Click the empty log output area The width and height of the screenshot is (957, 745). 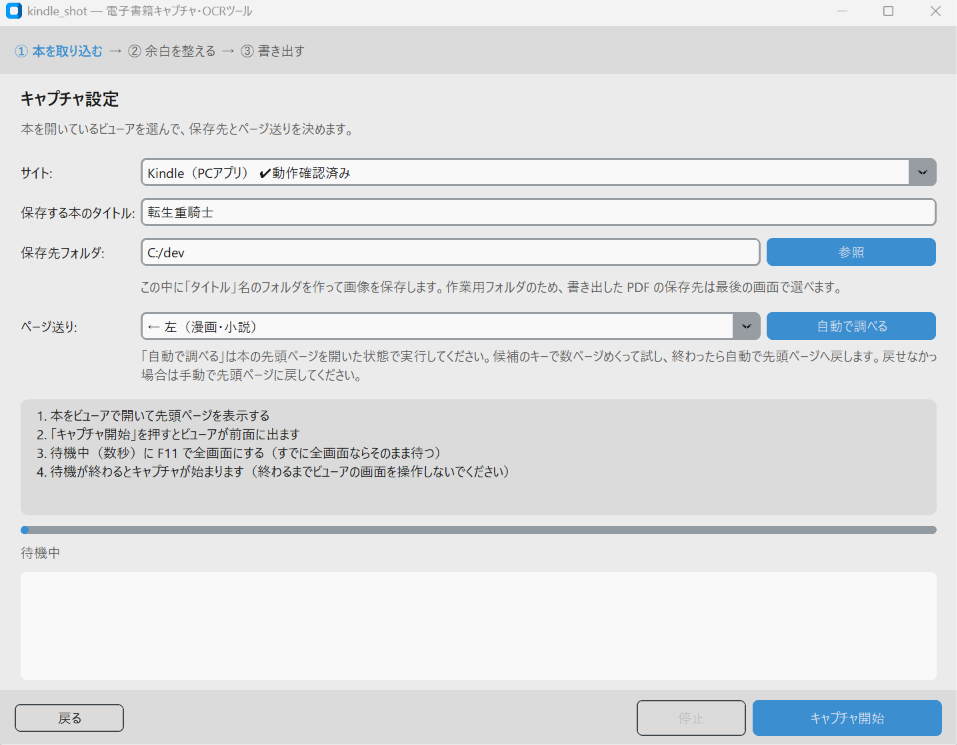(478, 626)
